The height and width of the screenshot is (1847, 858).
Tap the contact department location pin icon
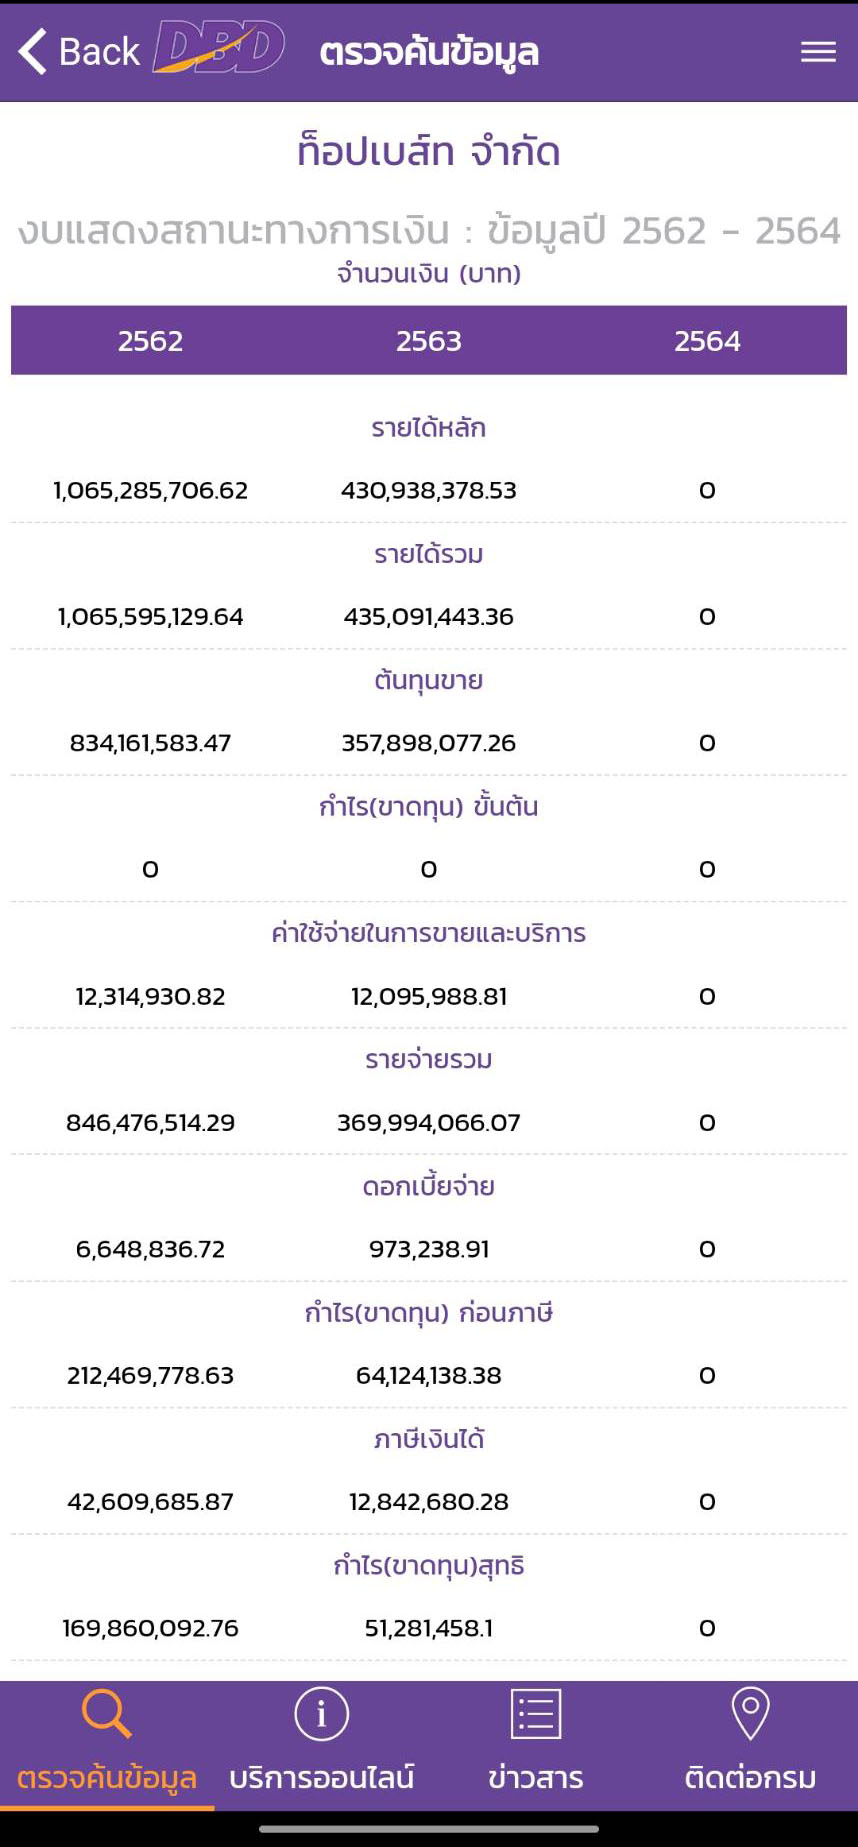coord(750,1713)
